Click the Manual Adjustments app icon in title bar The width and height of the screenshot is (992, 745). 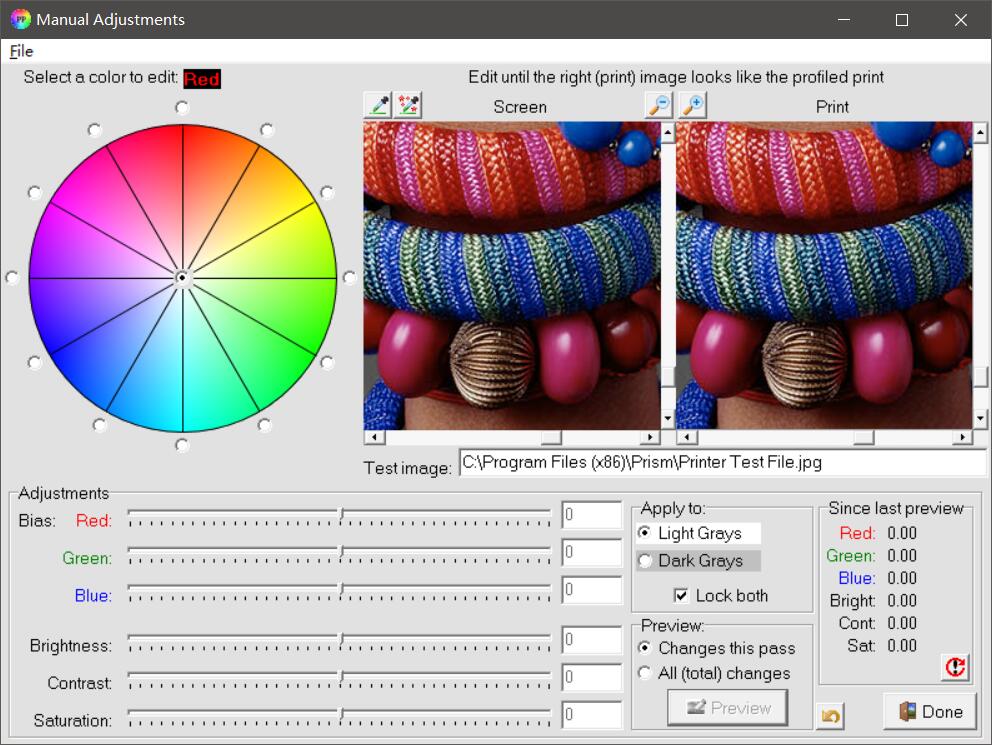(20, 19)
